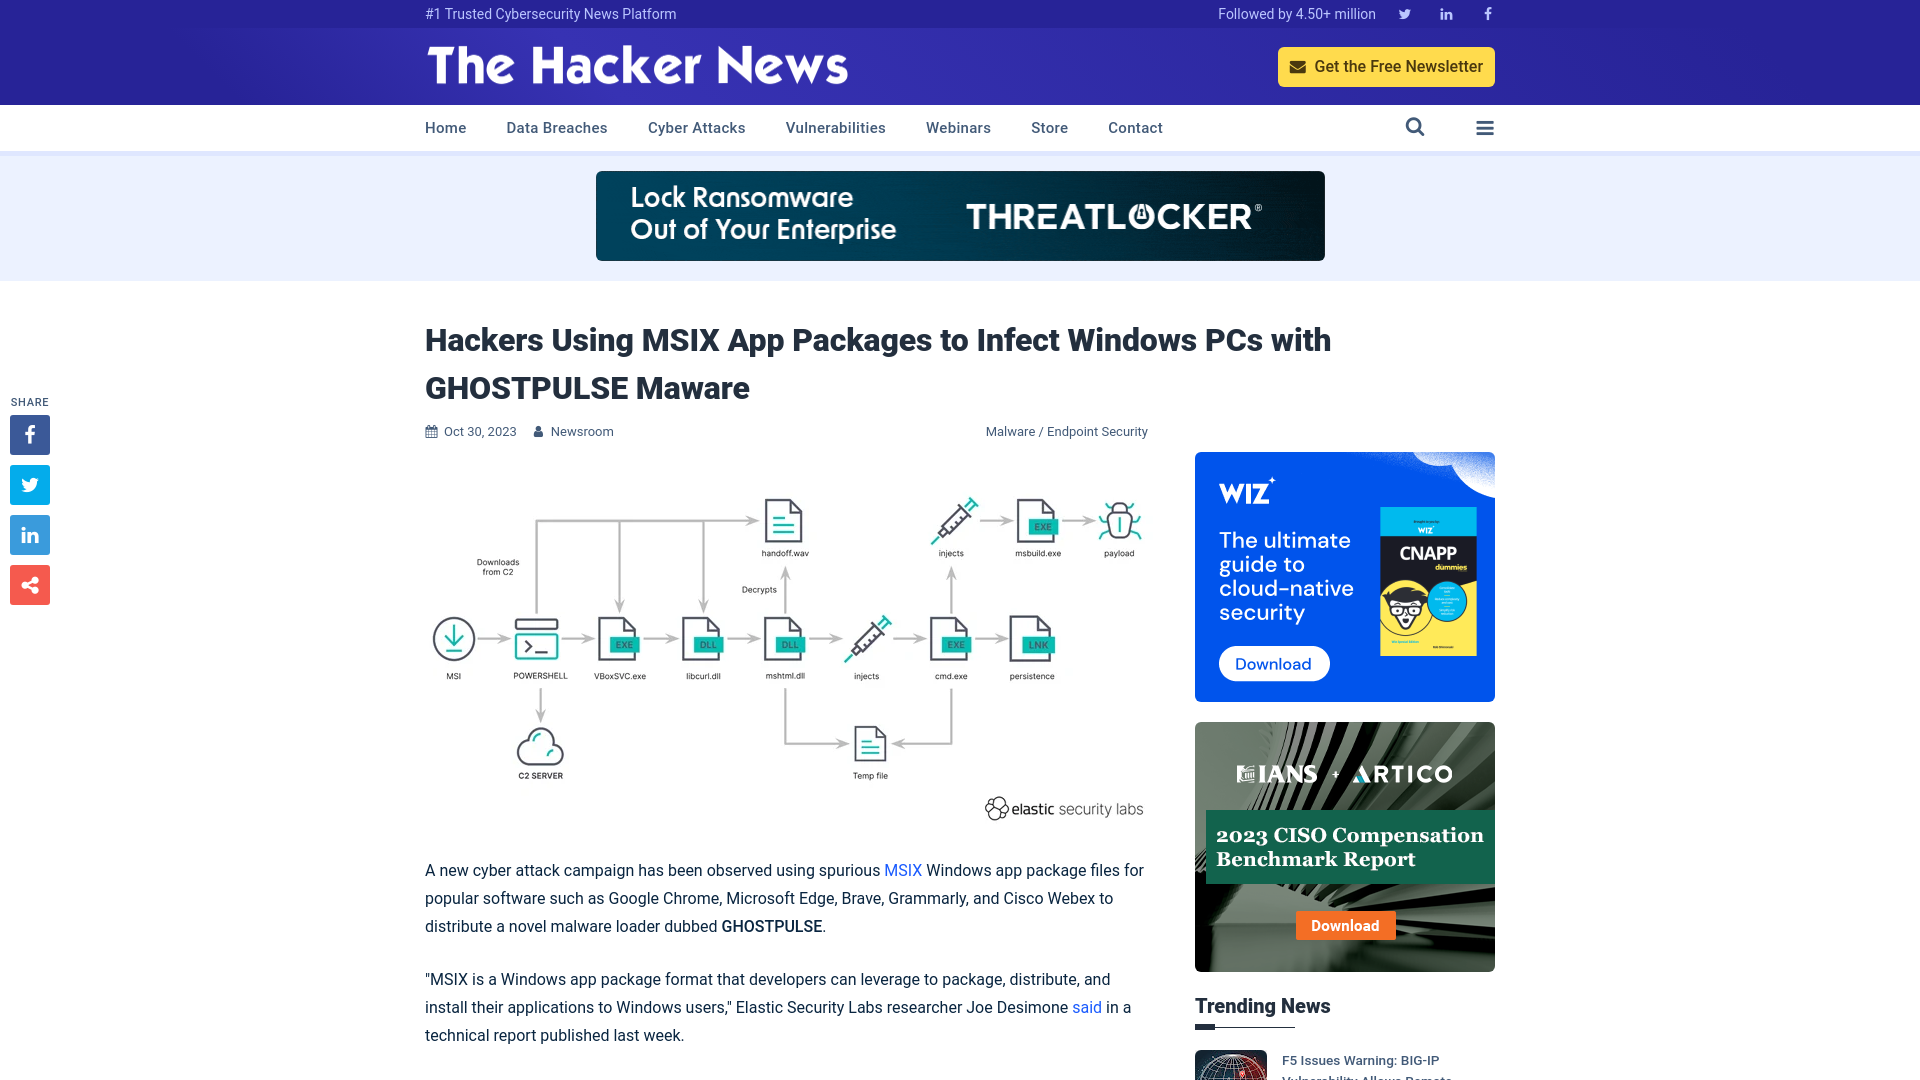This screenshot has height=1080, width=1920.
Task: Click the Webinars navigation tab
Action: click(957, 127)
